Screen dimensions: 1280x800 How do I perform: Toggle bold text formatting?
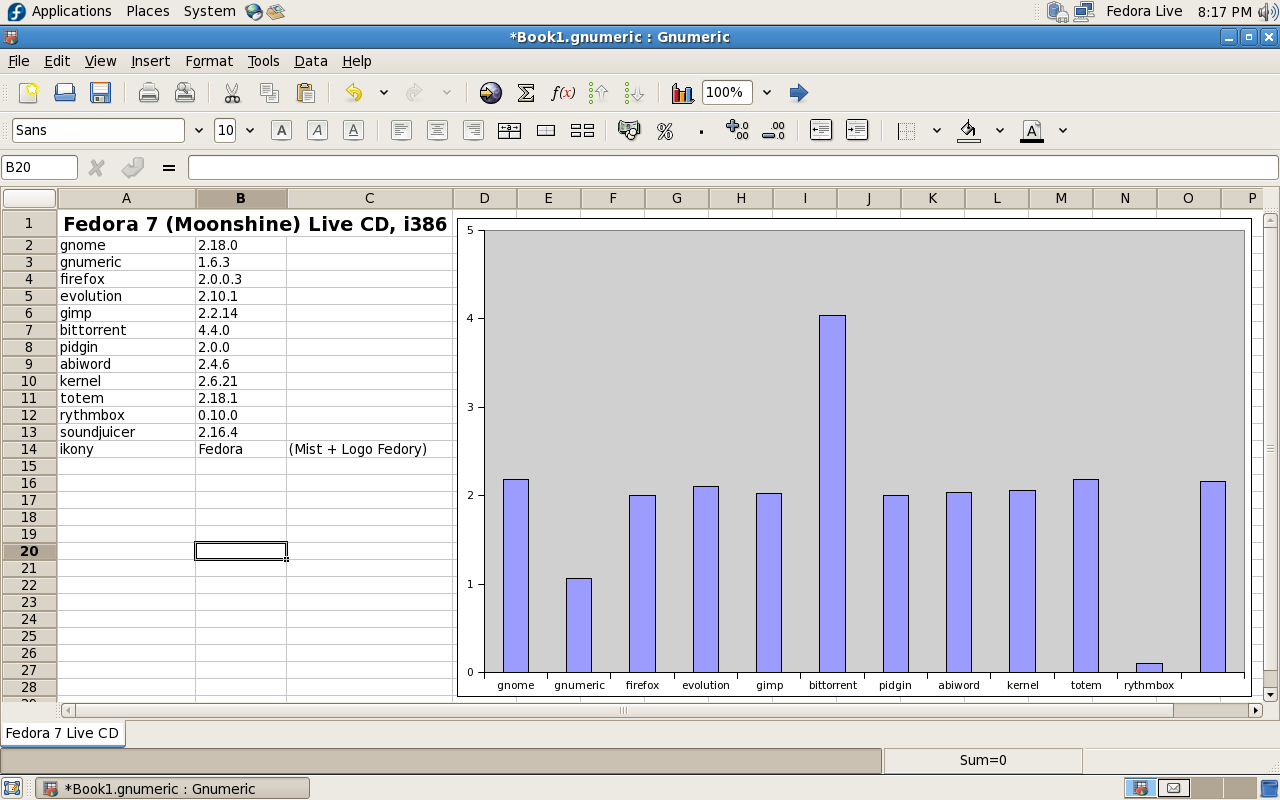(x=281, y=130)
